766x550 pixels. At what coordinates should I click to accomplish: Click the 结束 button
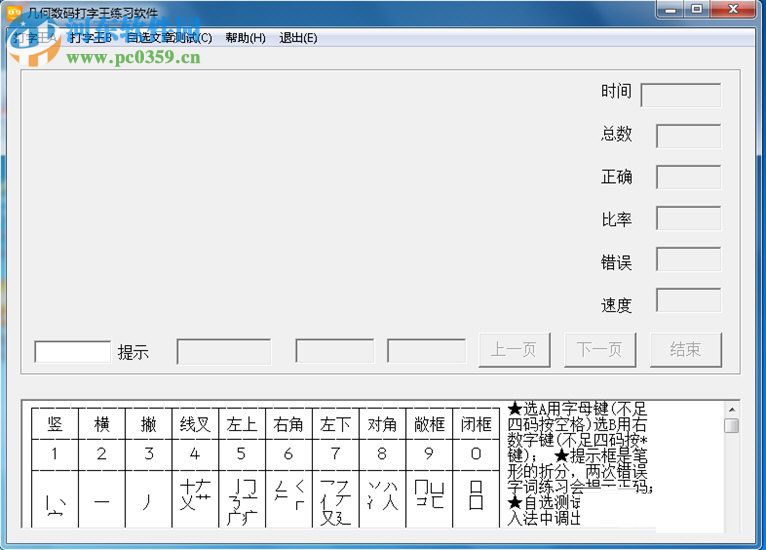[x=686, y=350]
